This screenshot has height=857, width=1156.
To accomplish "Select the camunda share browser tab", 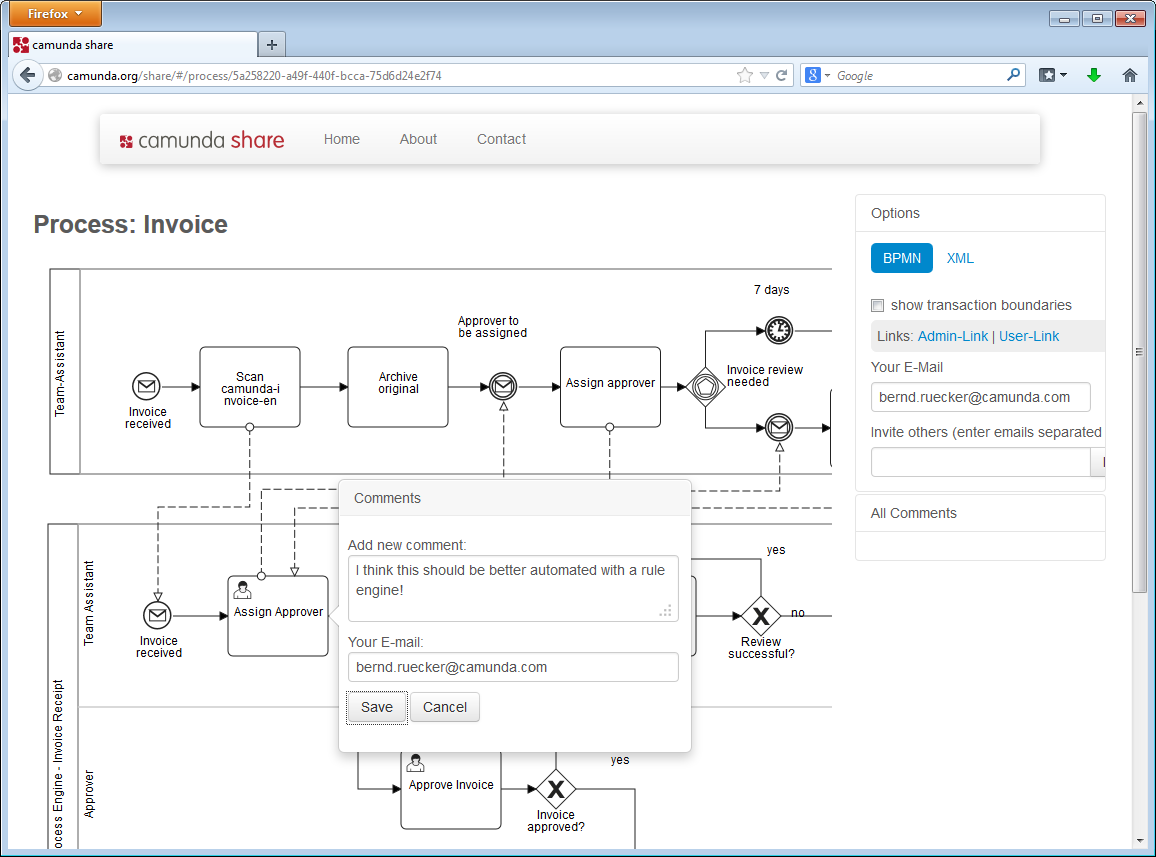I will (133, 45).
